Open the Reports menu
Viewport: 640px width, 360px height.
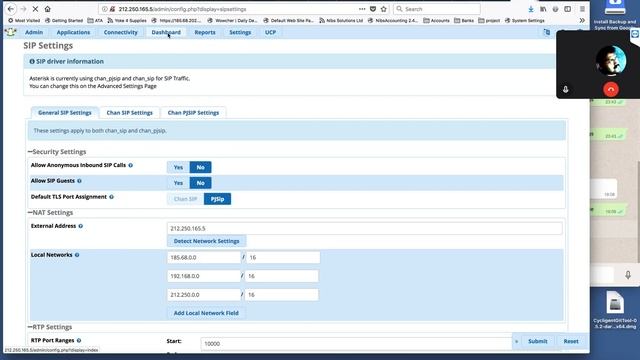click(205, 32)
